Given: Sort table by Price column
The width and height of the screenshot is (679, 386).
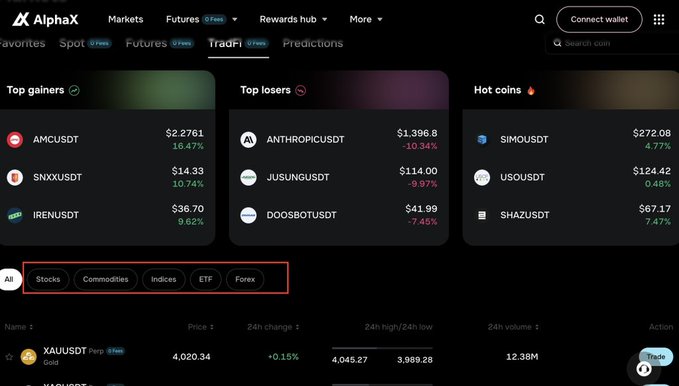Looking at the screenshot, I should pyautogui.click(x=200, y=327).
